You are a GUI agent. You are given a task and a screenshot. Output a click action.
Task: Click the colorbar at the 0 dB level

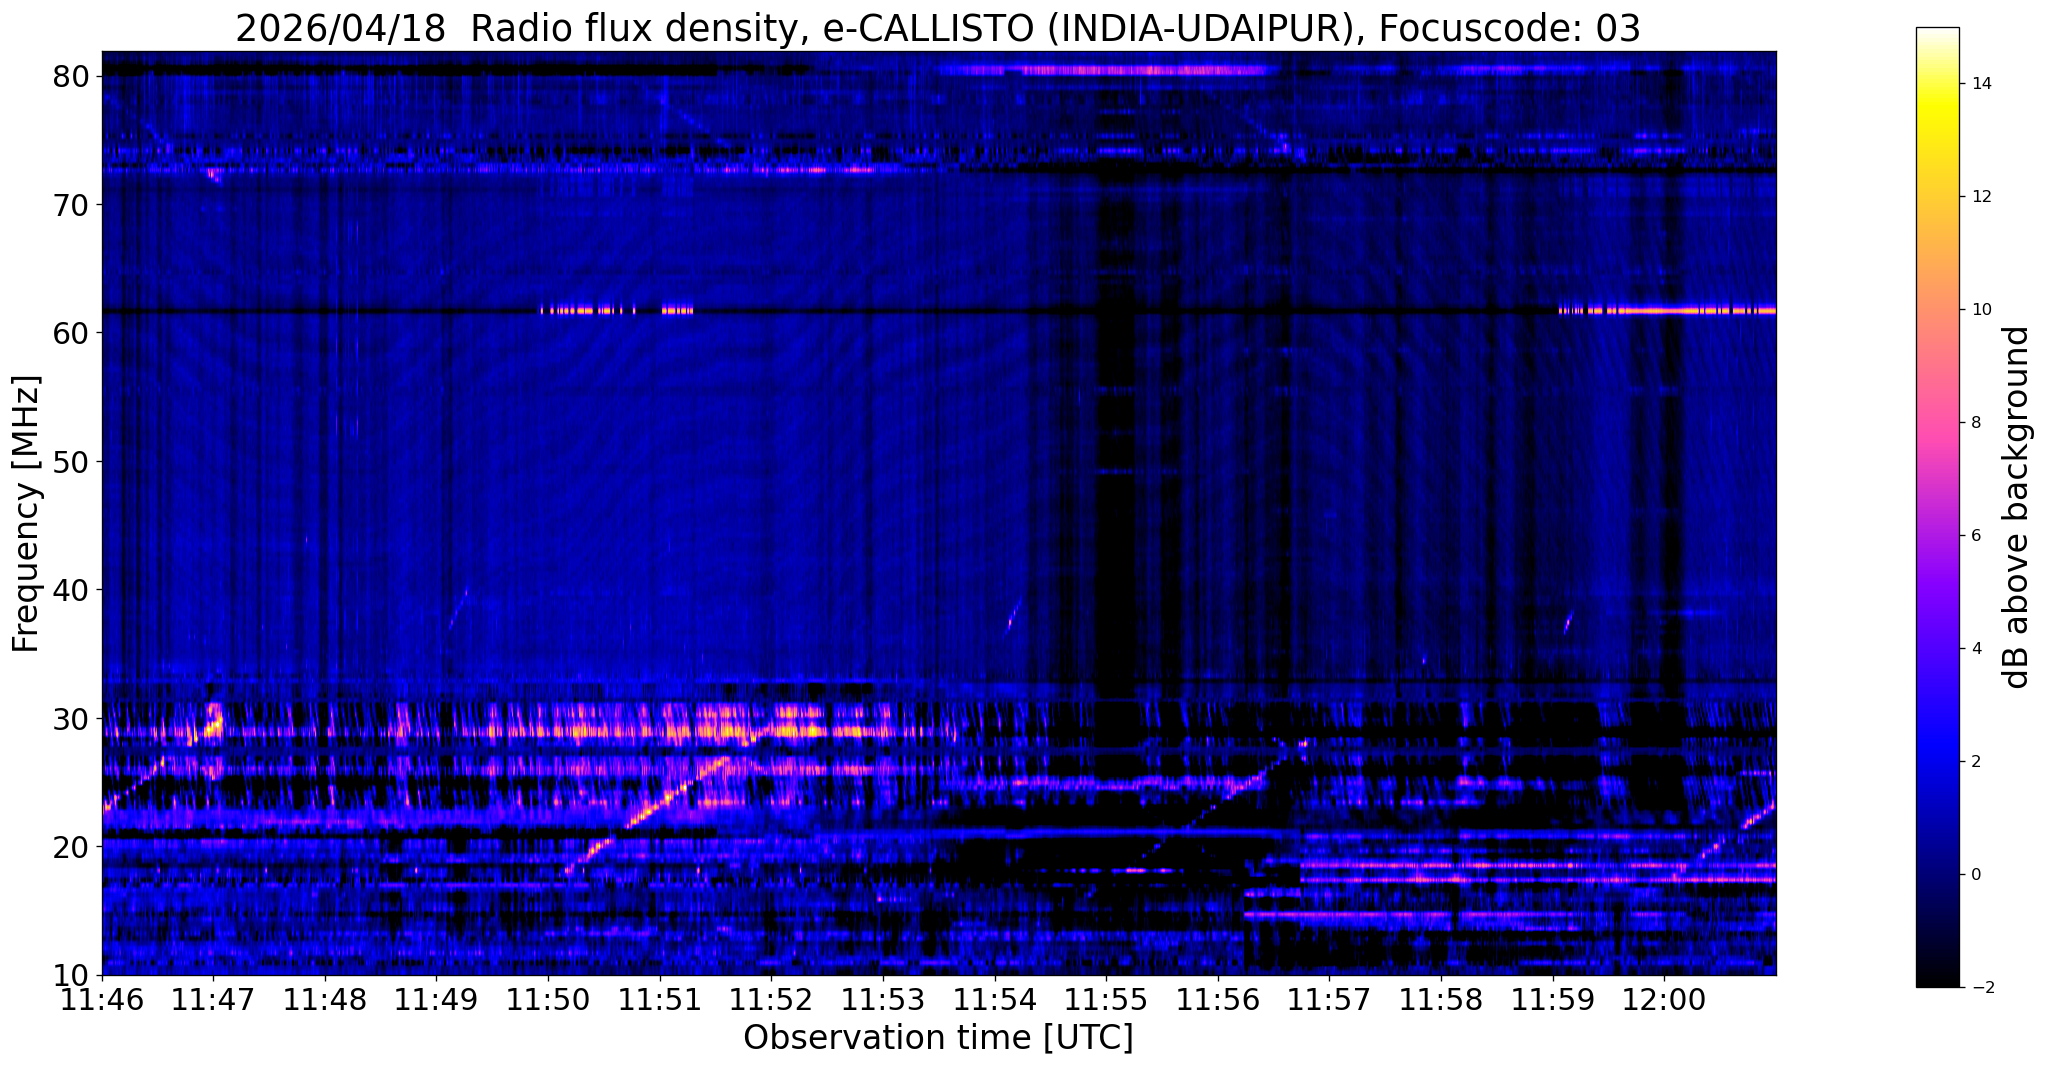(x=1937, y=874)
